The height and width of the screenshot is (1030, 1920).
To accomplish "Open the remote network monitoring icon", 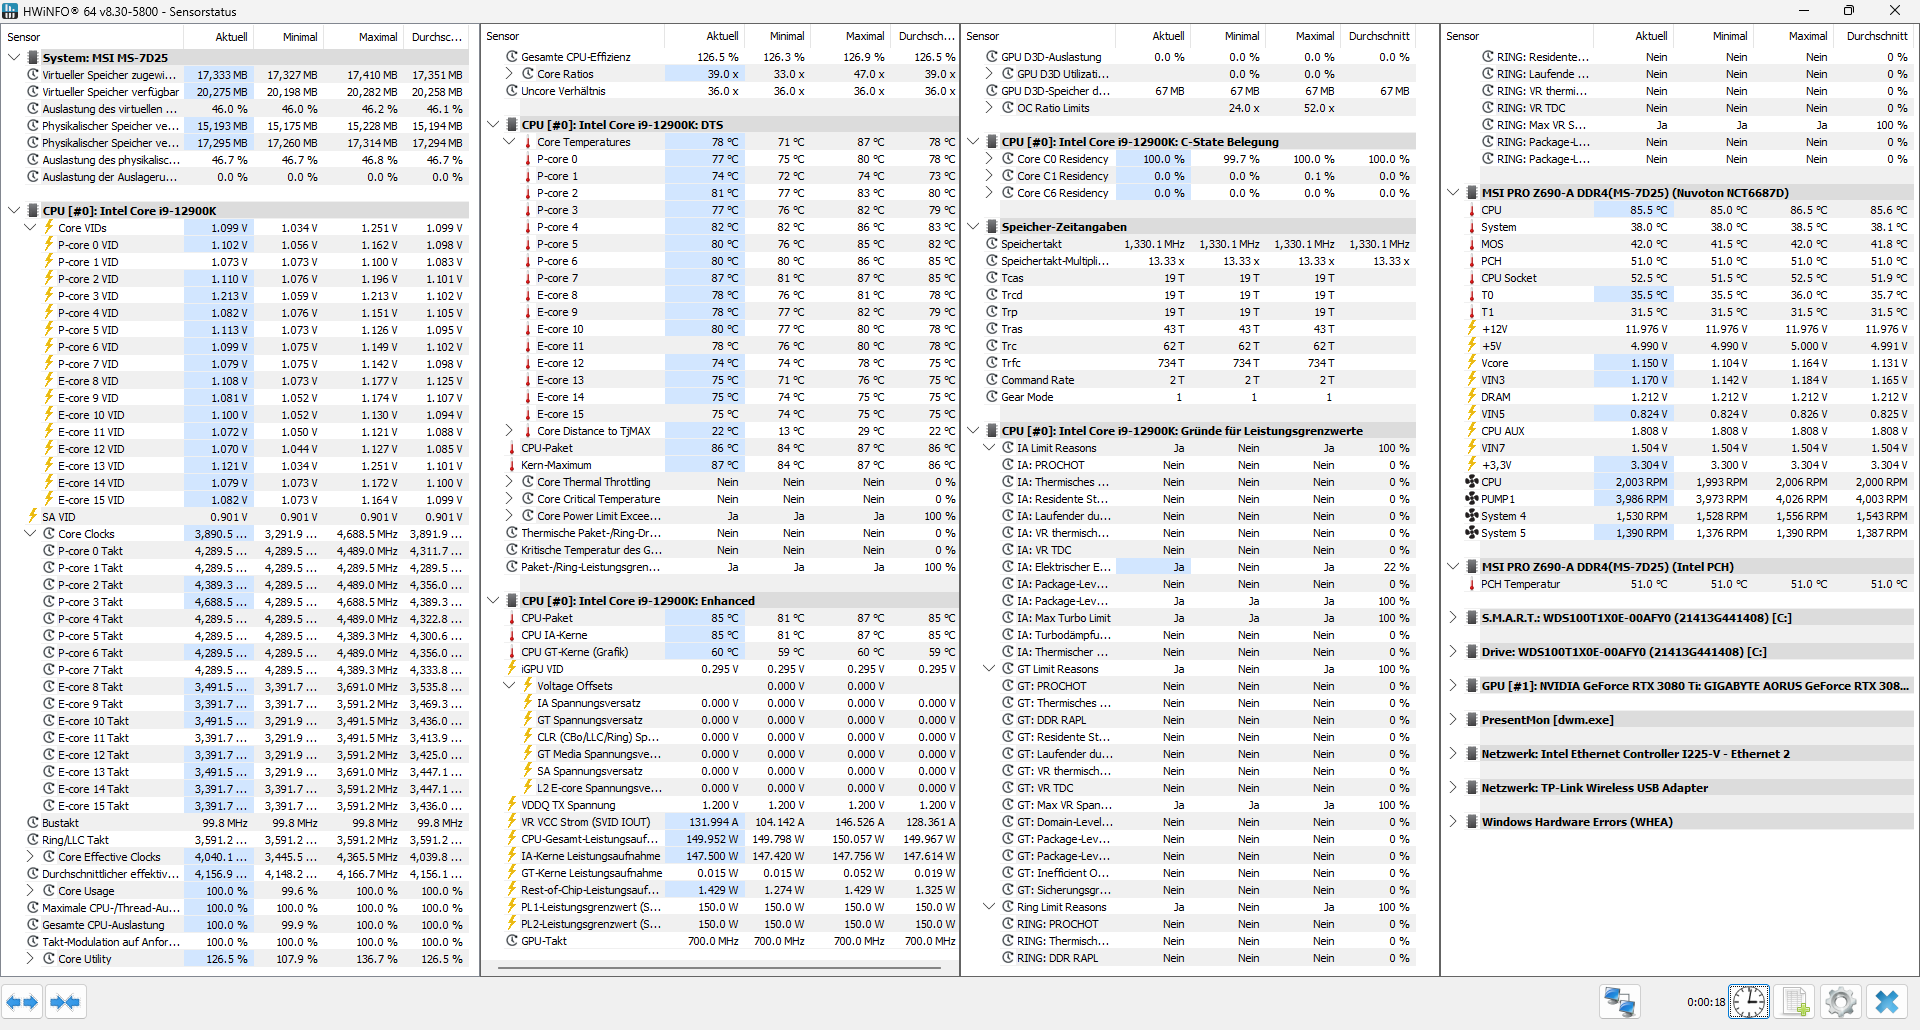I will coord(1619,1001).
